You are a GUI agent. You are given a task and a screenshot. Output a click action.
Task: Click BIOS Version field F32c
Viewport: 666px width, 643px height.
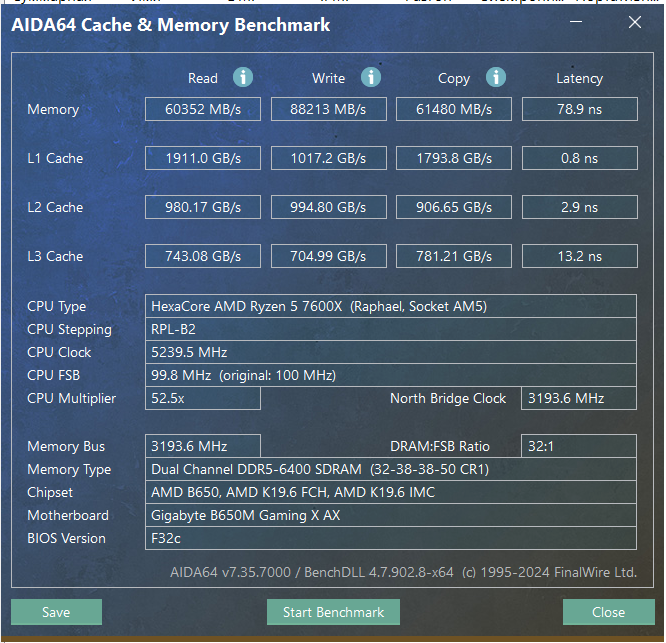coord(391,538)
